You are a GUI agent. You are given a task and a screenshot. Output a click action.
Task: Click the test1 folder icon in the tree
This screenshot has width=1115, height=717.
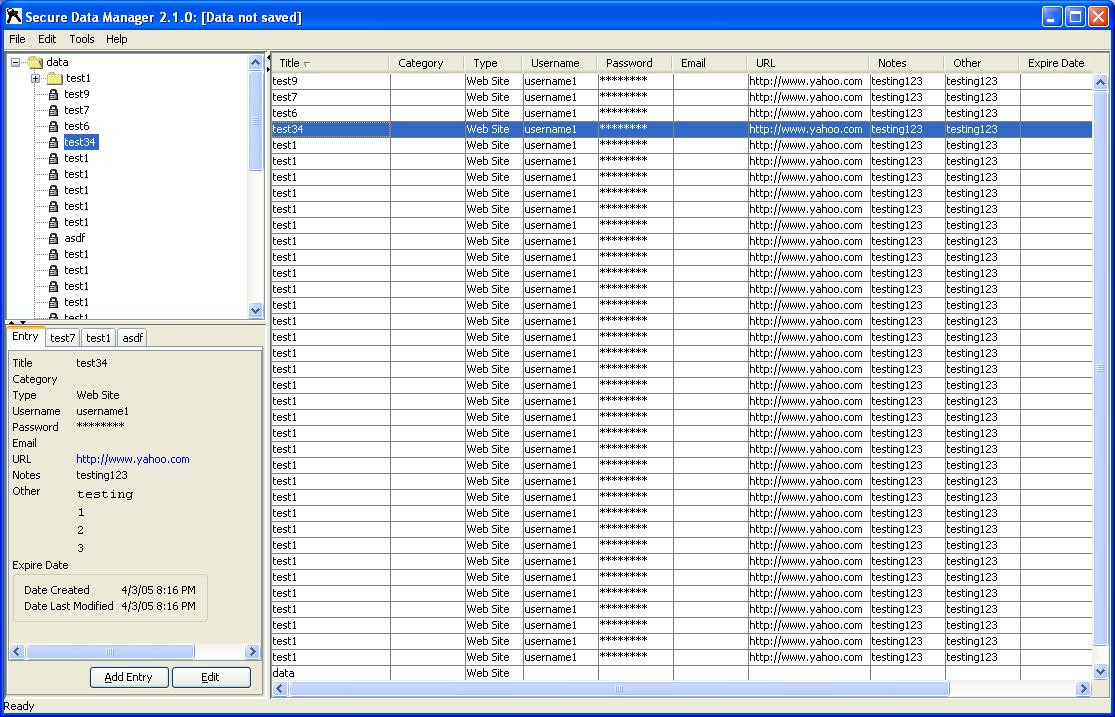coord(54,78)
